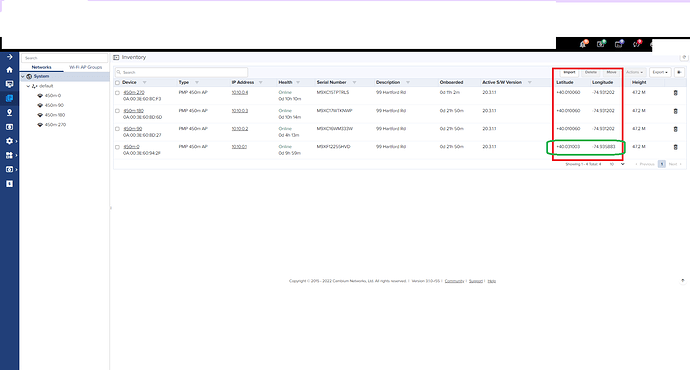Open the grid applications icon in the sidebar
690x370 pixels.
[x=9, y=155]
